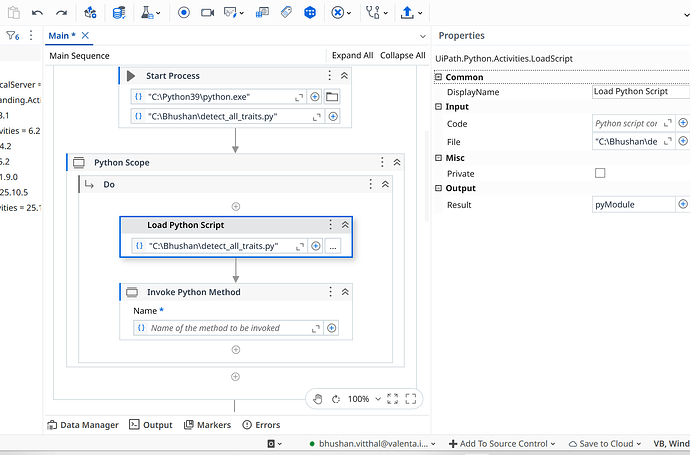Collapse the Common property section
The width and height of the screenshot is (690, 455).
click(x=438, y=77)
